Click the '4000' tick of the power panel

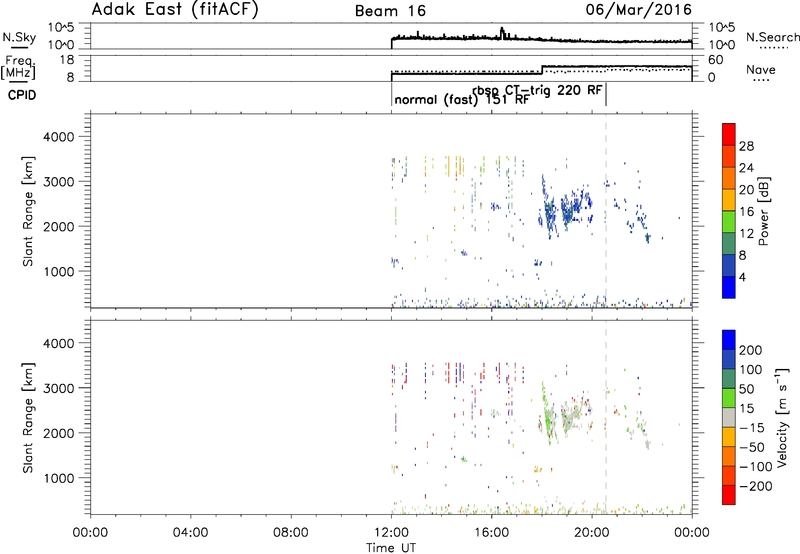pyautogui.click(x=59, y=137)
